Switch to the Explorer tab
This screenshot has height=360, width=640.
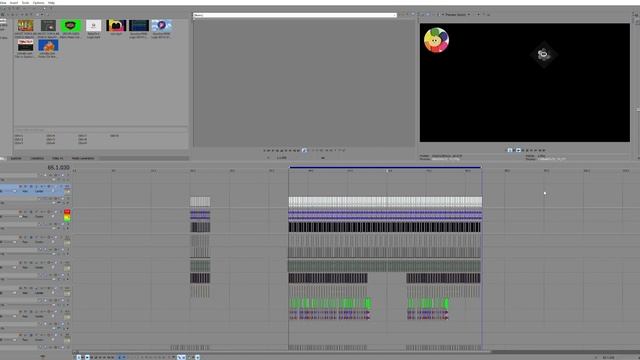pyautogui.click(x=16, y=158)
